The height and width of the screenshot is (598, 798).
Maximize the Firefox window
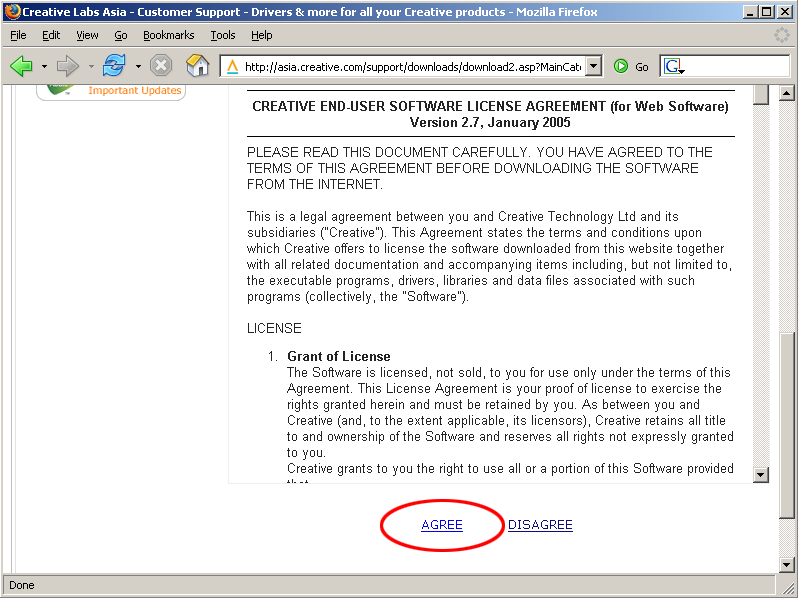point(766,12)
